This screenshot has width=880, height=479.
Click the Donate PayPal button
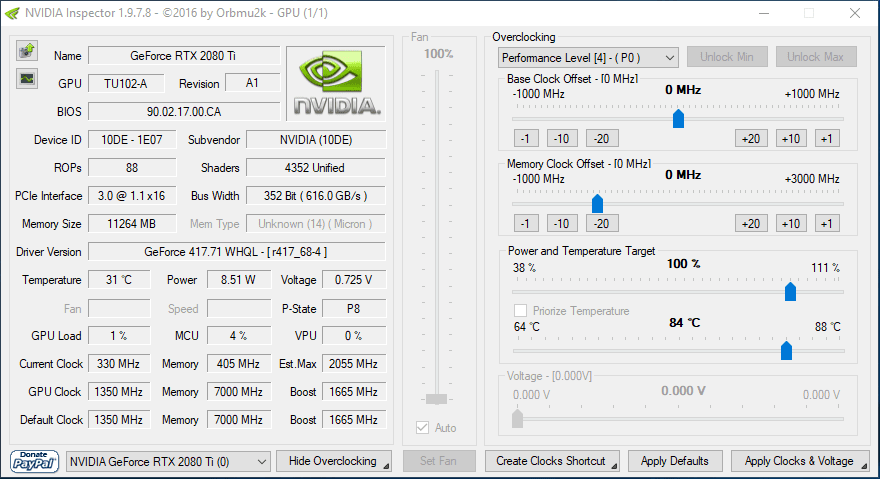click(x=34, y=462)
